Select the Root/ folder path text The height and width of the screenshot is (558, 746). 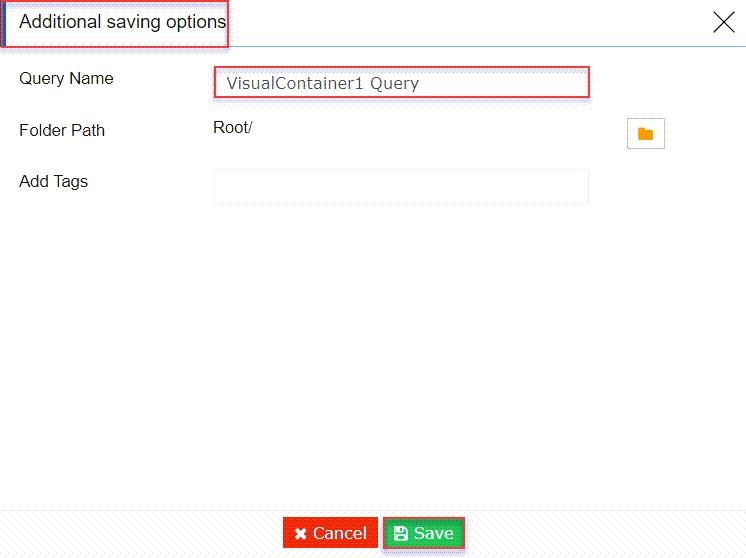coord(233,127)
